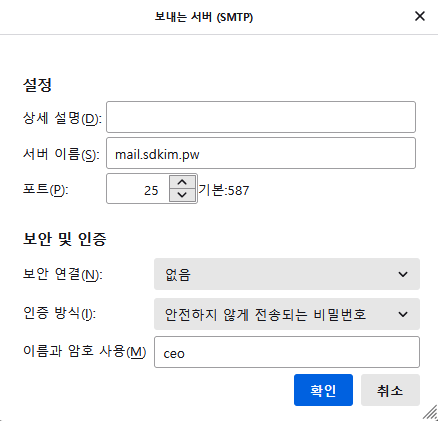The image size is (438, 421).
Task: Click the 보안 연결(N) label
Action: pos(63,274)
